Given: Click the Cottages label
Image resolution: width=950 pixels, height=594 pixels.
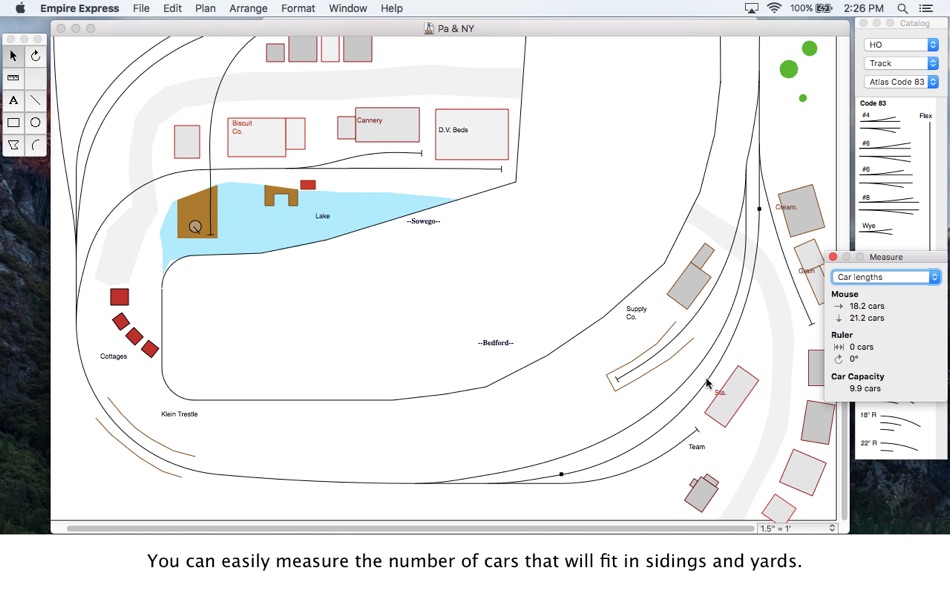Looking at the screenshot, I should coord(113,356).
